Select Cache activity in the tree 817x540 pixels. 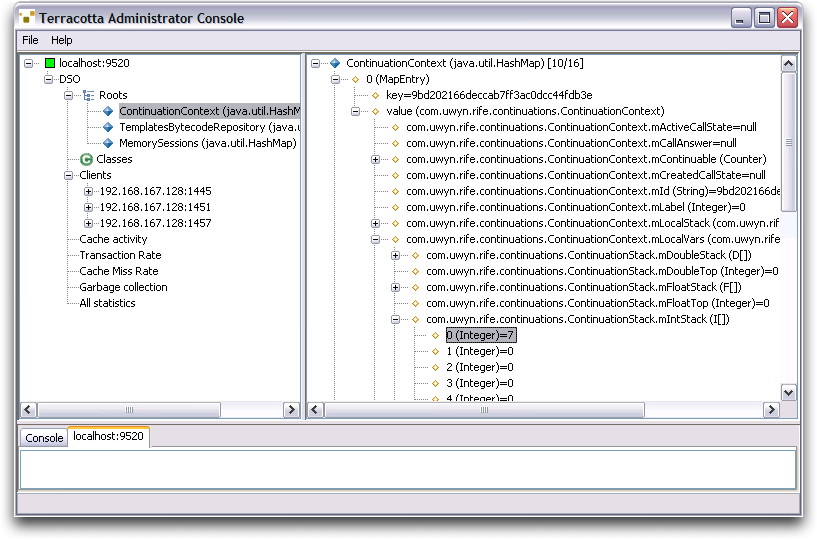(x=113, y=239)
